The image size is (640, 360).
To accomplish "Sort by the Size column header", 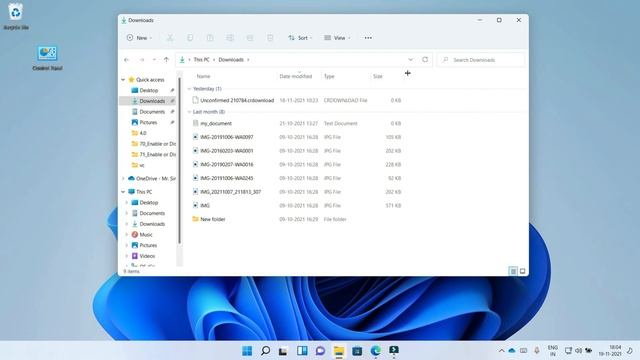I will [378, 76].
